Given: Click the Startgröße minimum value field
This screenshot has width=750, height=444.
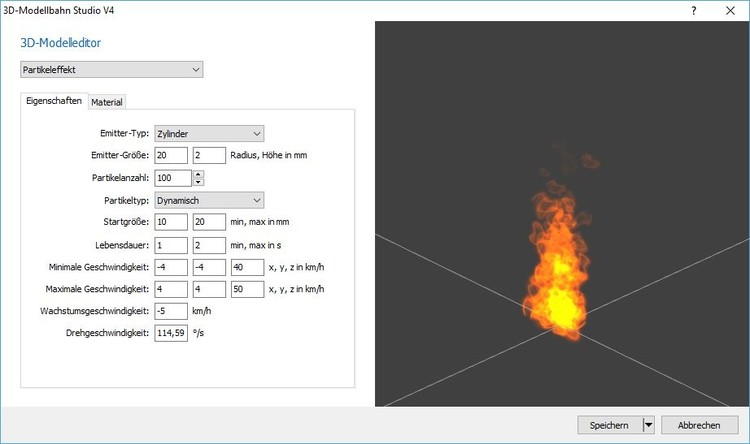Looking at the screenshot, I should click(x=171, y=222).
